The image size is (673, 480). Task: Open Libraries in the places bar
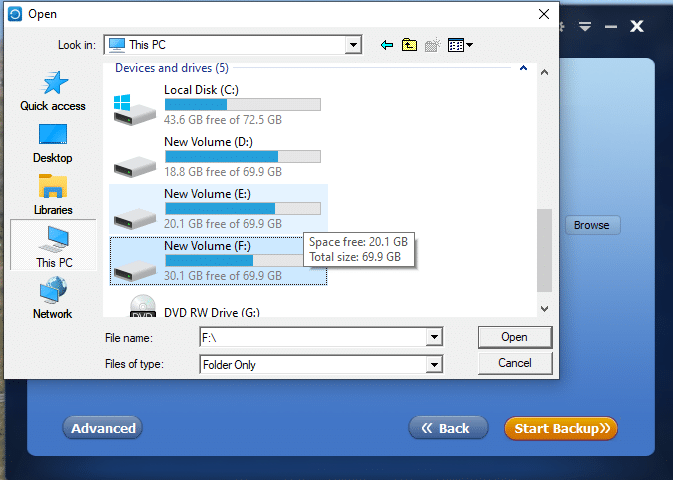[53, 195]
